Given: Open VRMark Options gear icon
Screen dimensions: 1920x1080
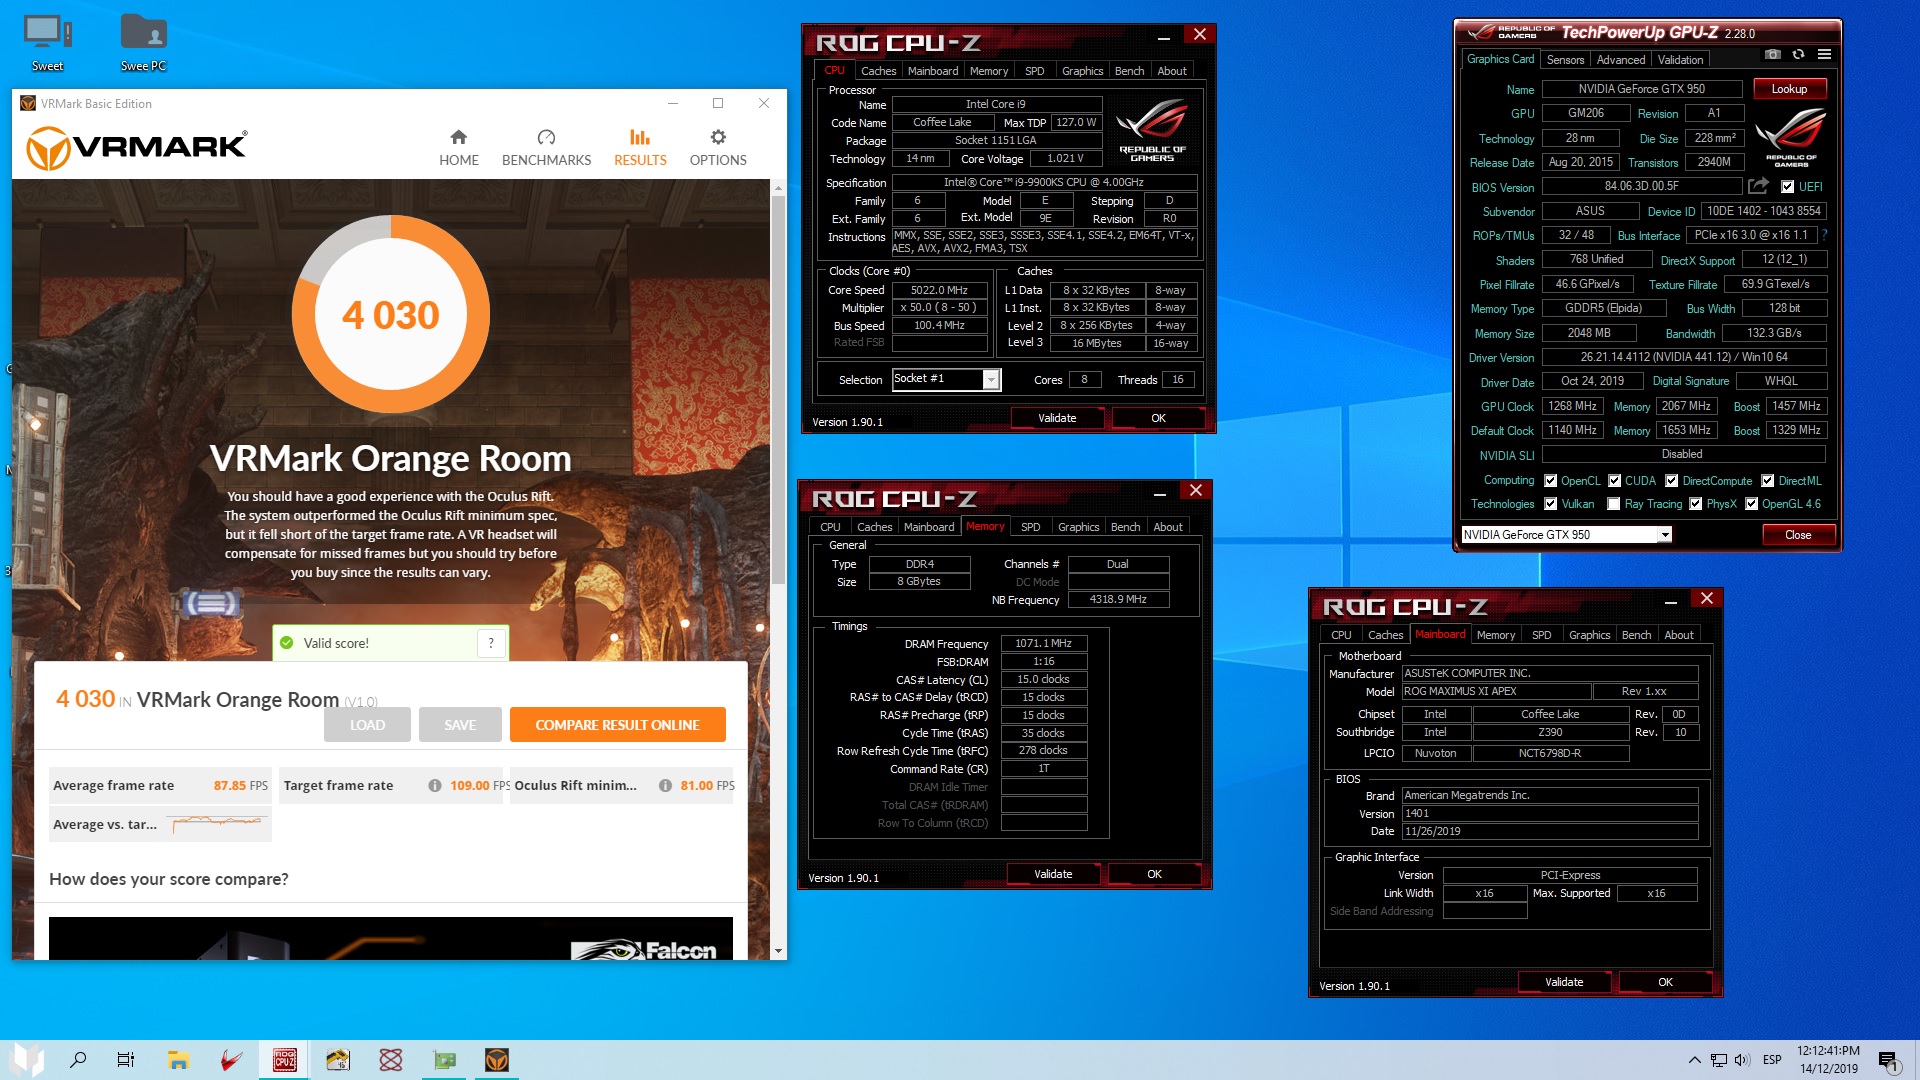Looking at the screenshot, I should [x=718, y=137].
